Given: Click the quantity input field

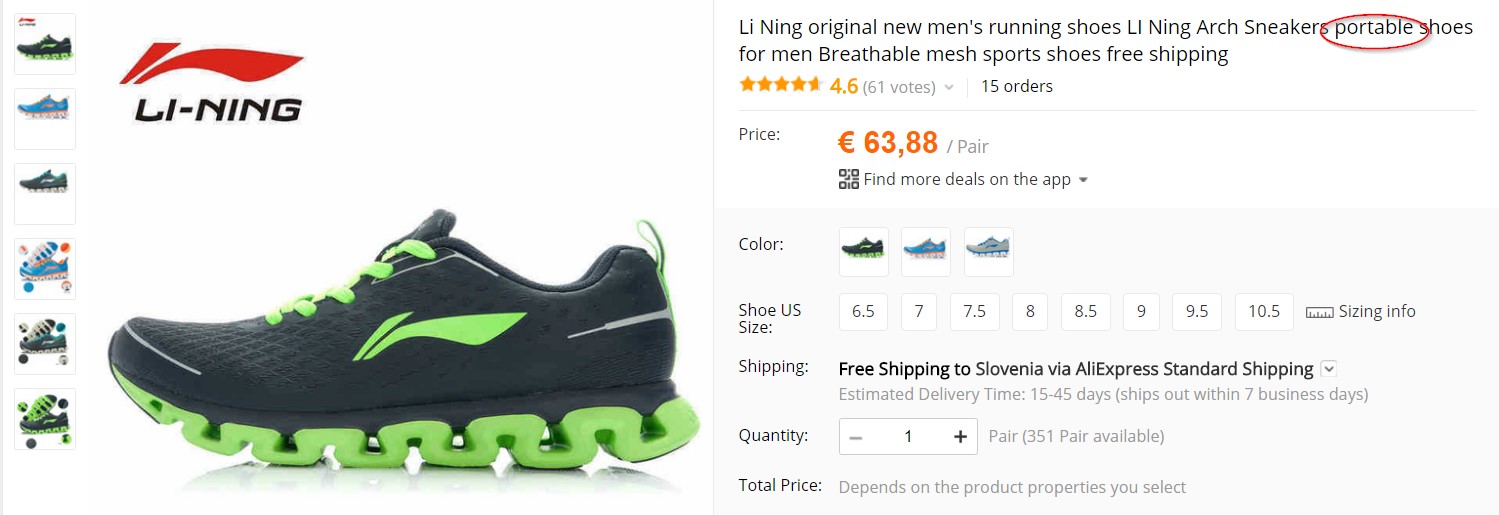Looking at the screenshot, I should (908, 436).
